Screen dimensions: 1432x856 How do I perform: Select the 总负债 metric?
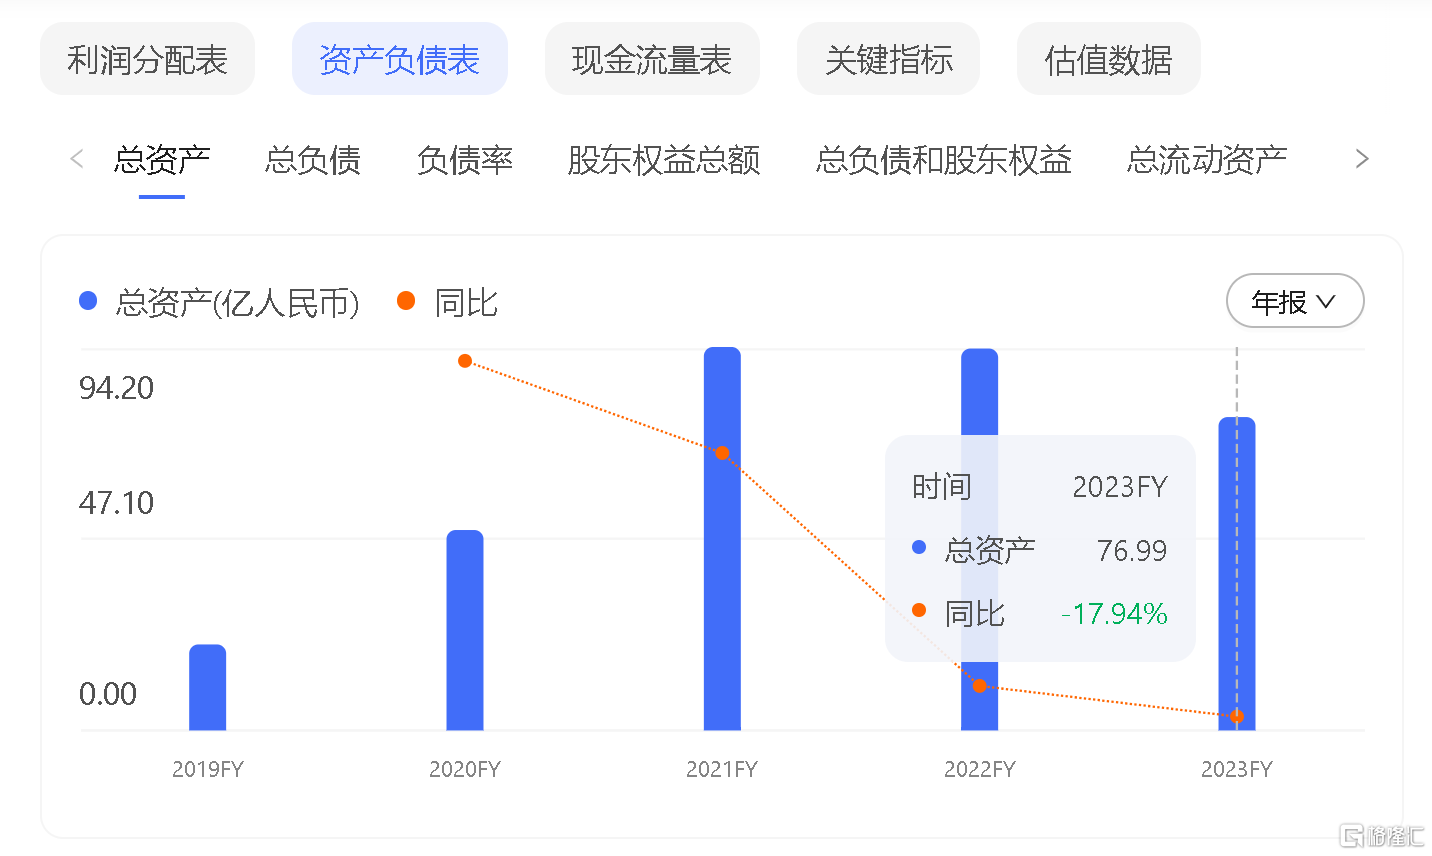pos(313,160)
